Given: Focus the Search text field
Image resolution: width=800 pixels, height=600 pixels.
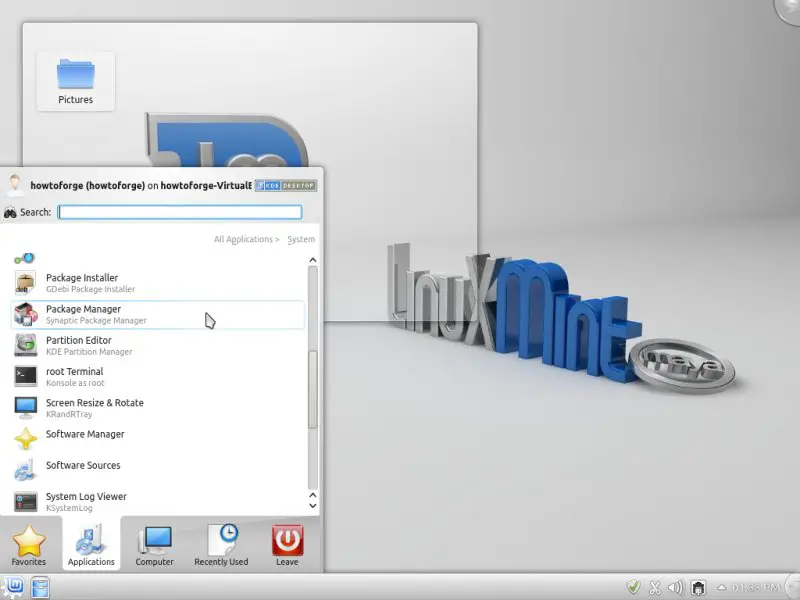Looking at the screenshot, I should [x=180, y=212].
